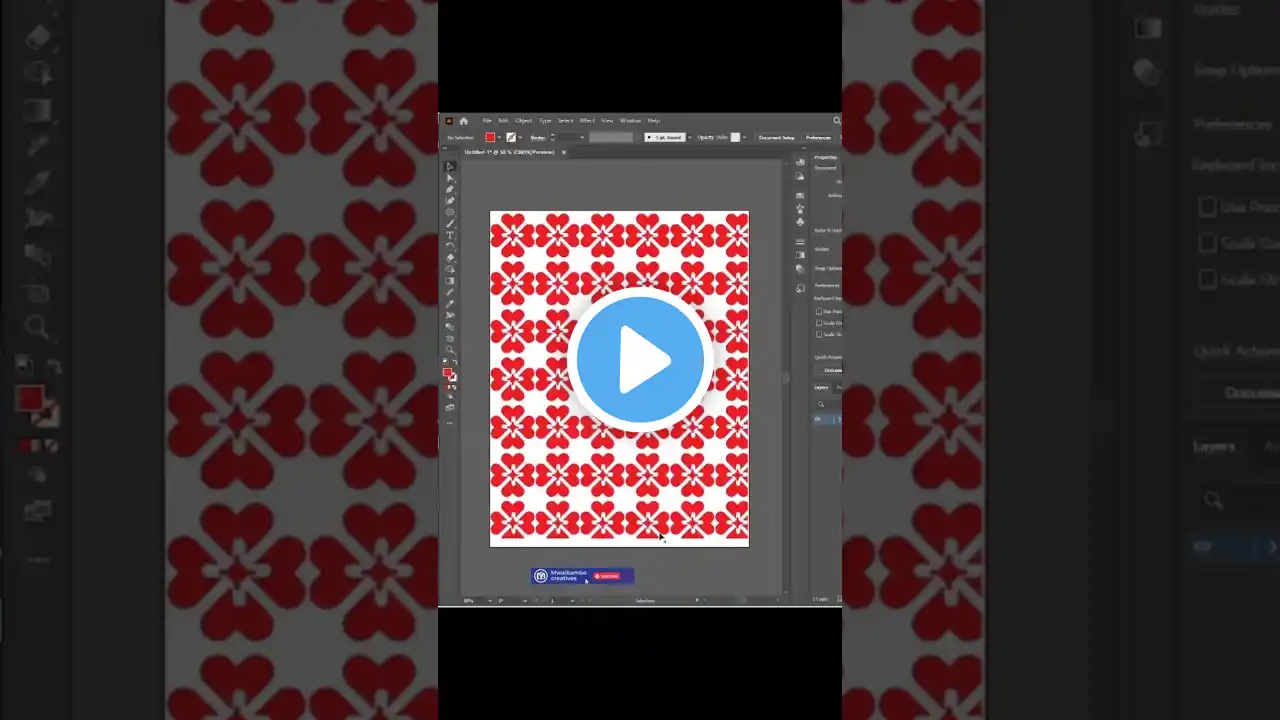Open the brush definition dropdown arrow

pos(689,138)
